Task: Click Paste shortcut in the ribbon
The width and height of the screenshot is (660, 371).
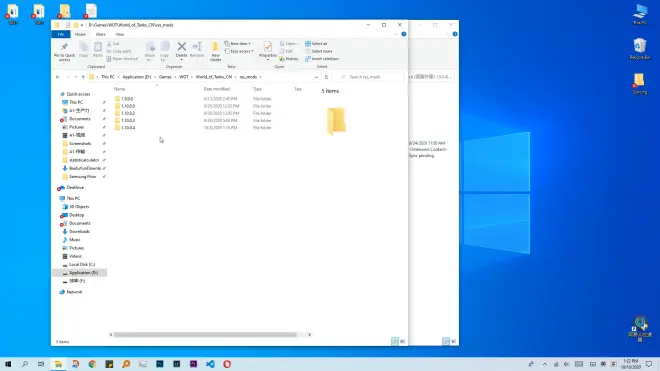Action: [x=122, y=59]
